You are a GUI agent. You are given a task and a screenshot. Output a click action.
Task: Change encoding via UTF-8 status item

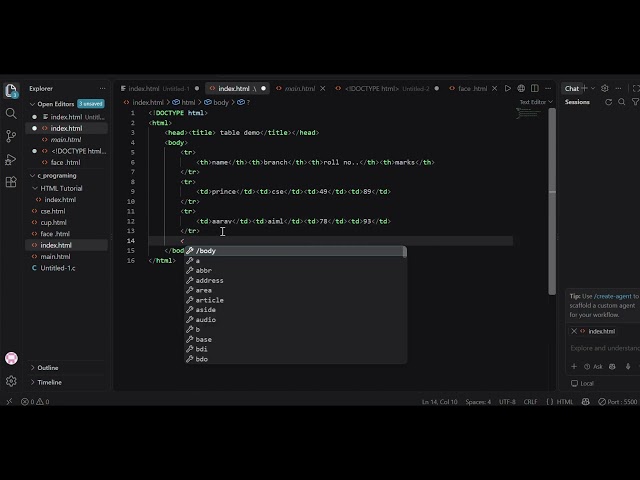507,402
